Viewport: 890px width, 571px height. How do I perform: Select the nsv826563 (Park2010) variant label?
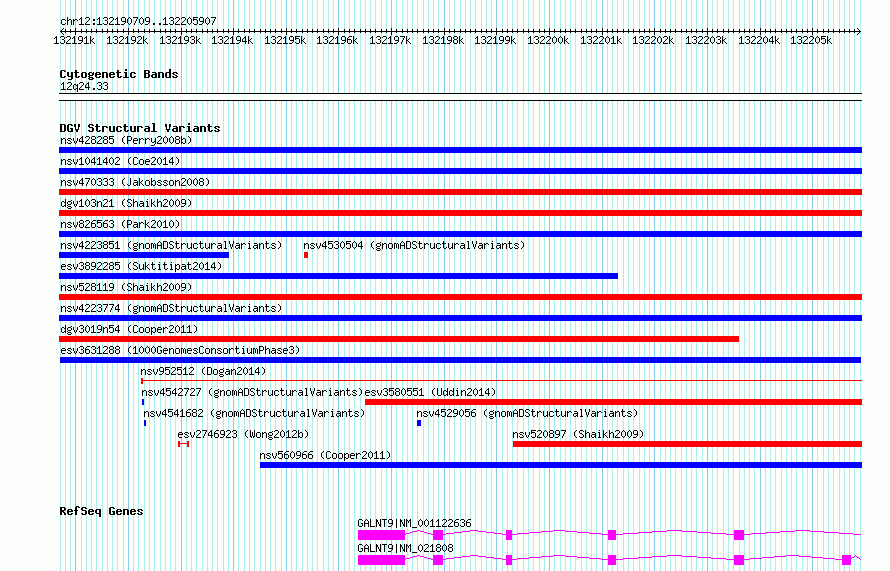click(120, 224)
